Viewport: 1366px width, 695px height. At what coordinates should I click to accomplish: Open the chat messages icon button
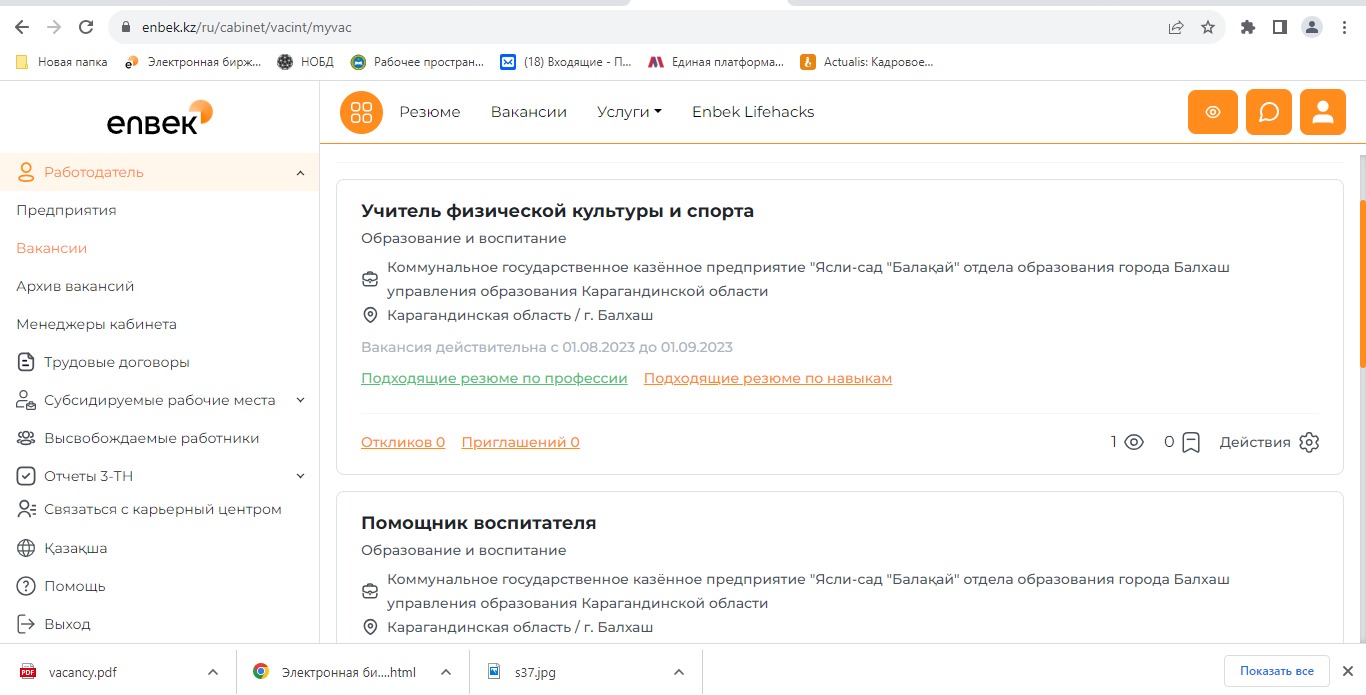(x=1268, y=112)
